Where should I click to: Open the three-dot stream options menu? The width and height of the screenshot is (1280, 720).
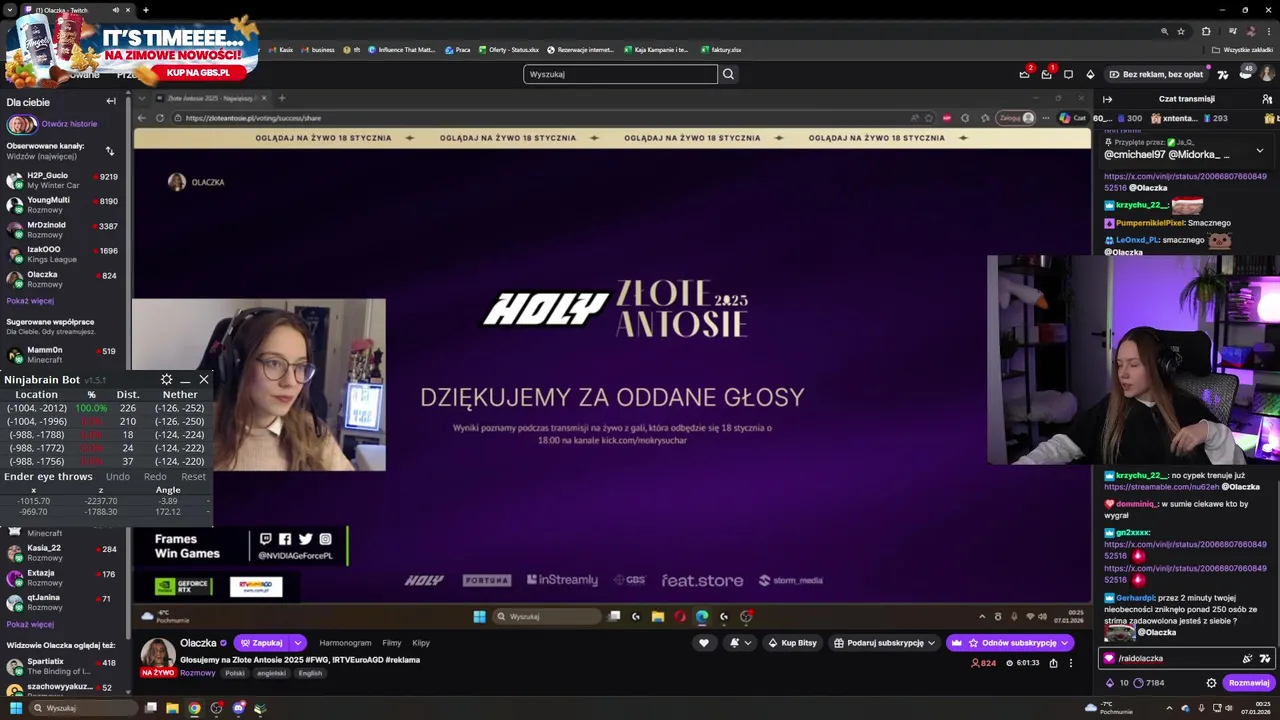coord(1070,663)
